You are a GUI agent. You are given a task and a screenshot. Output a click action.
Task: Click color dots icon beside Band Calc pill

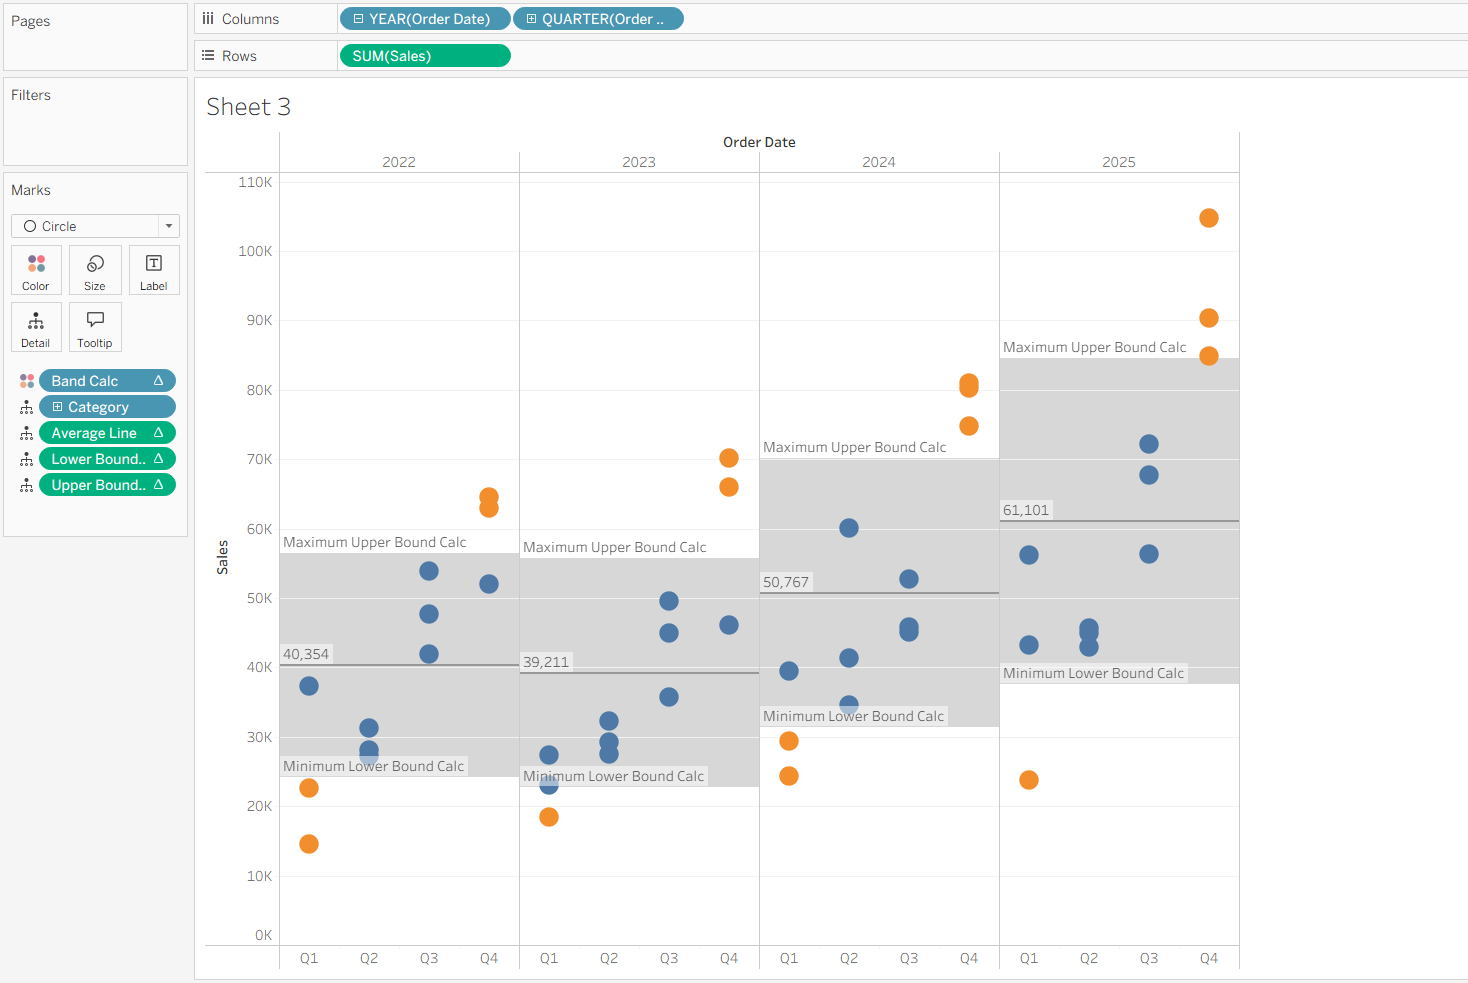tap(27, 381)
